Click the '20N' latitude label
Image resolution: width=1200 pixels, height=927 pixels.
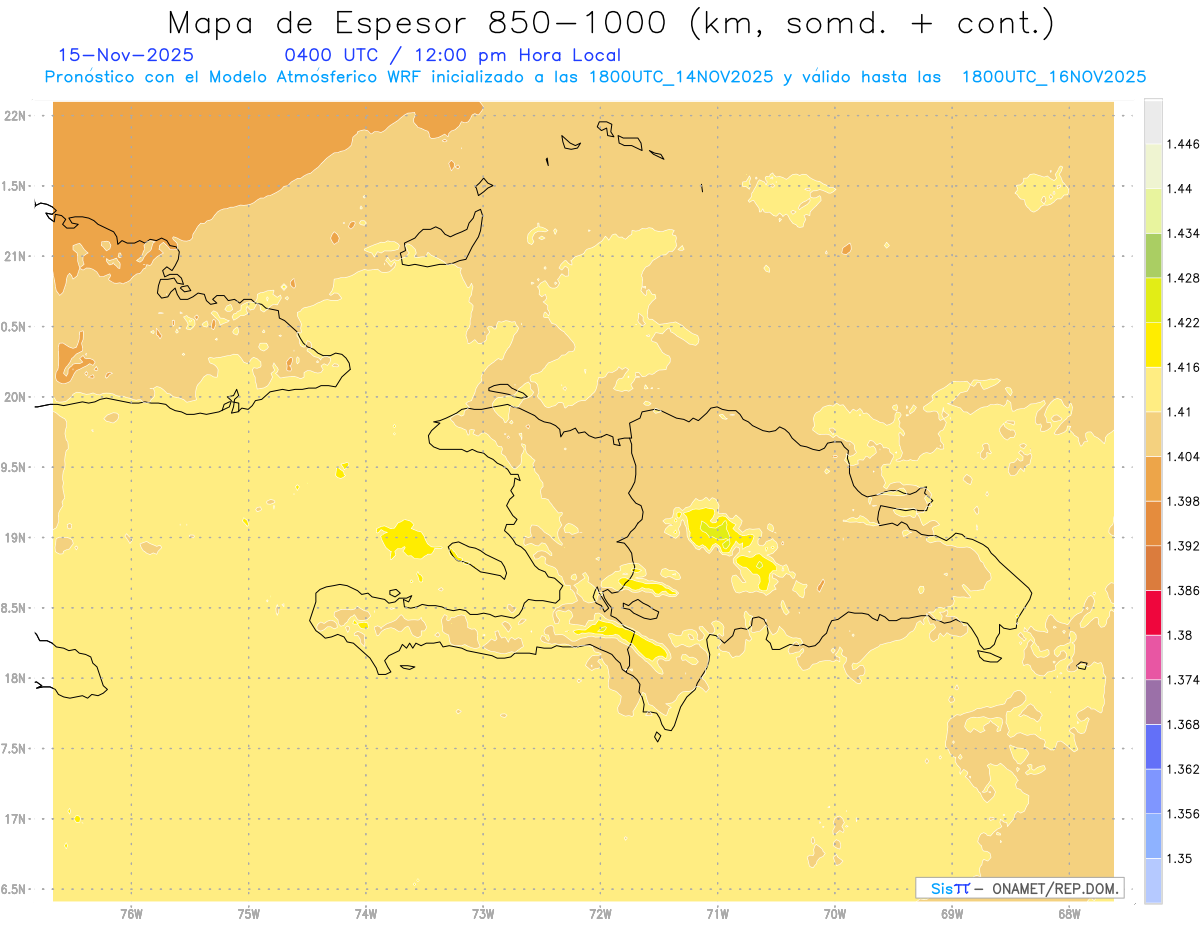coord(15,397)
